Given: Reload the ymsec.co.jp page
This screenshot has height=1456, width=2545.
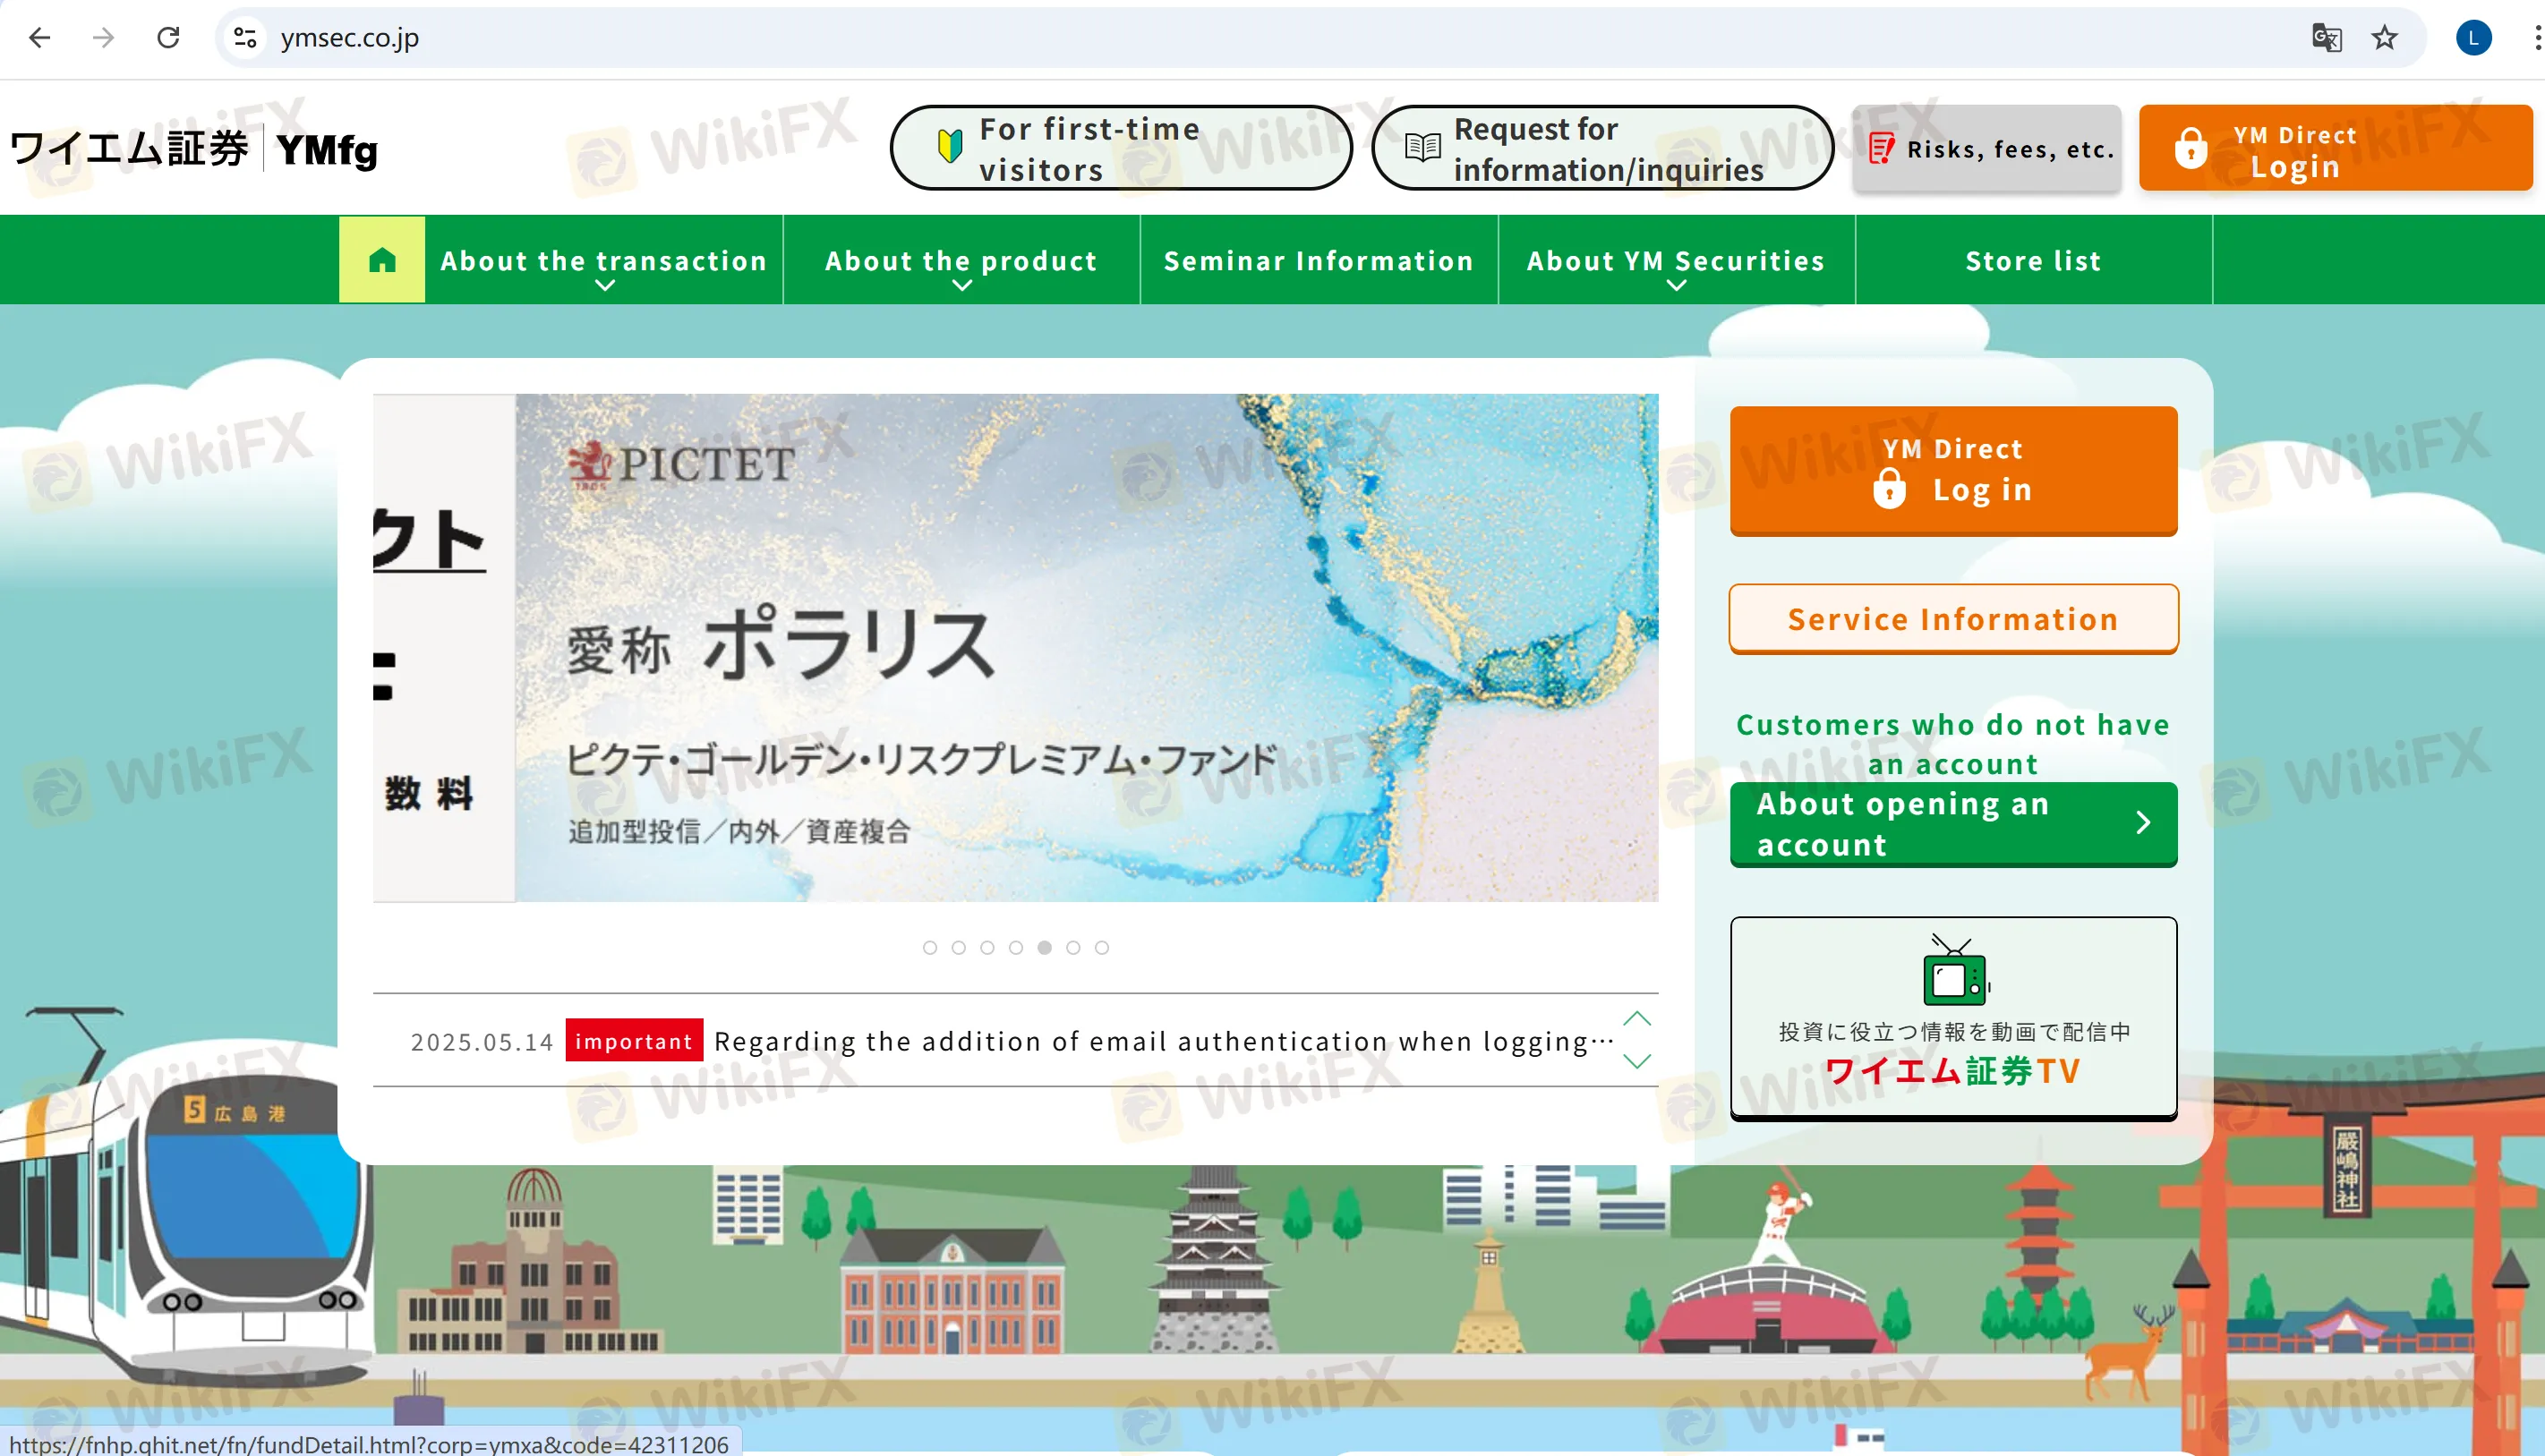Looking at the screenshot, I should [x=168, y=38].
